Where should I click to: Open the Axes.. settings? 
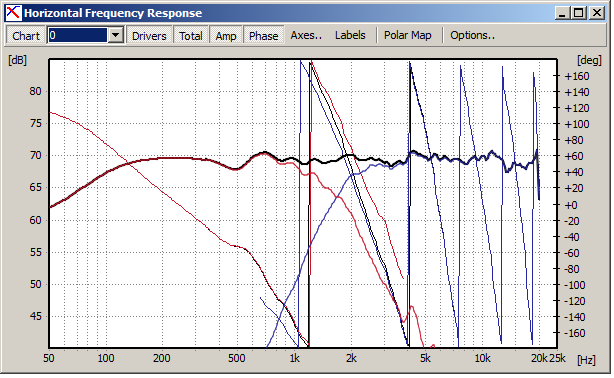[x=306, y=35]
